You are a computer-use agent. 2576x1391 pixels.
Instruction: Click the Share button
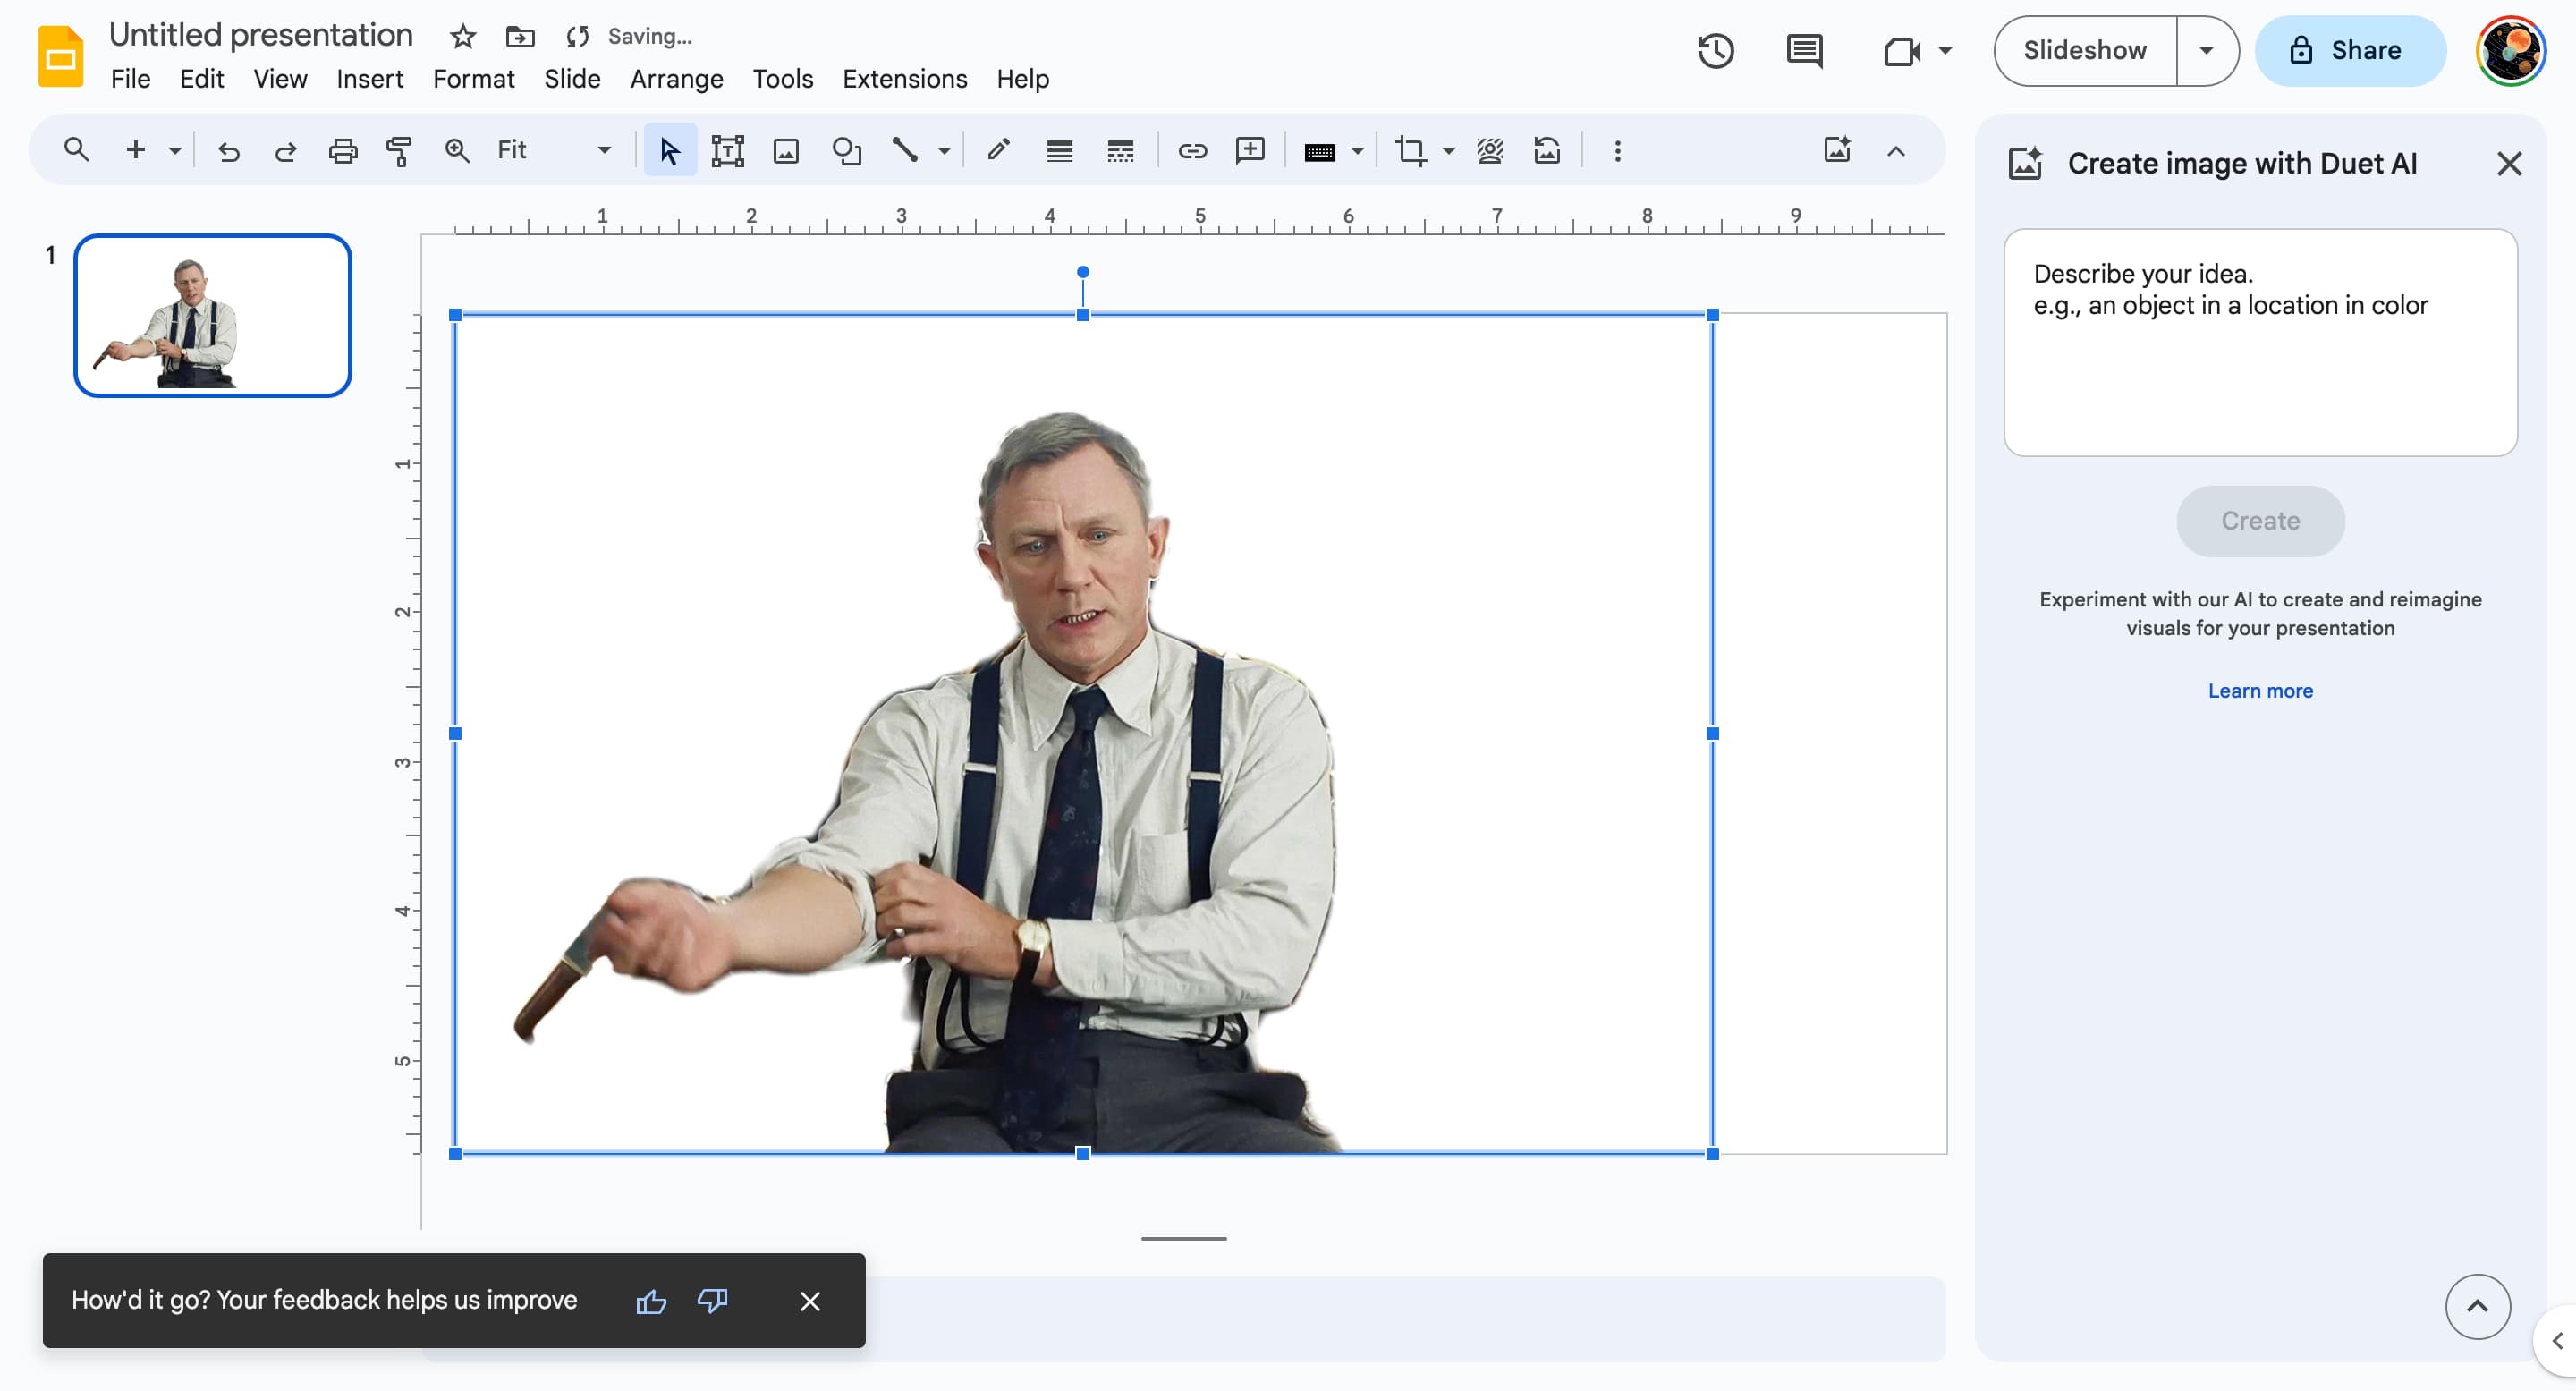(x=2349, y=51)
